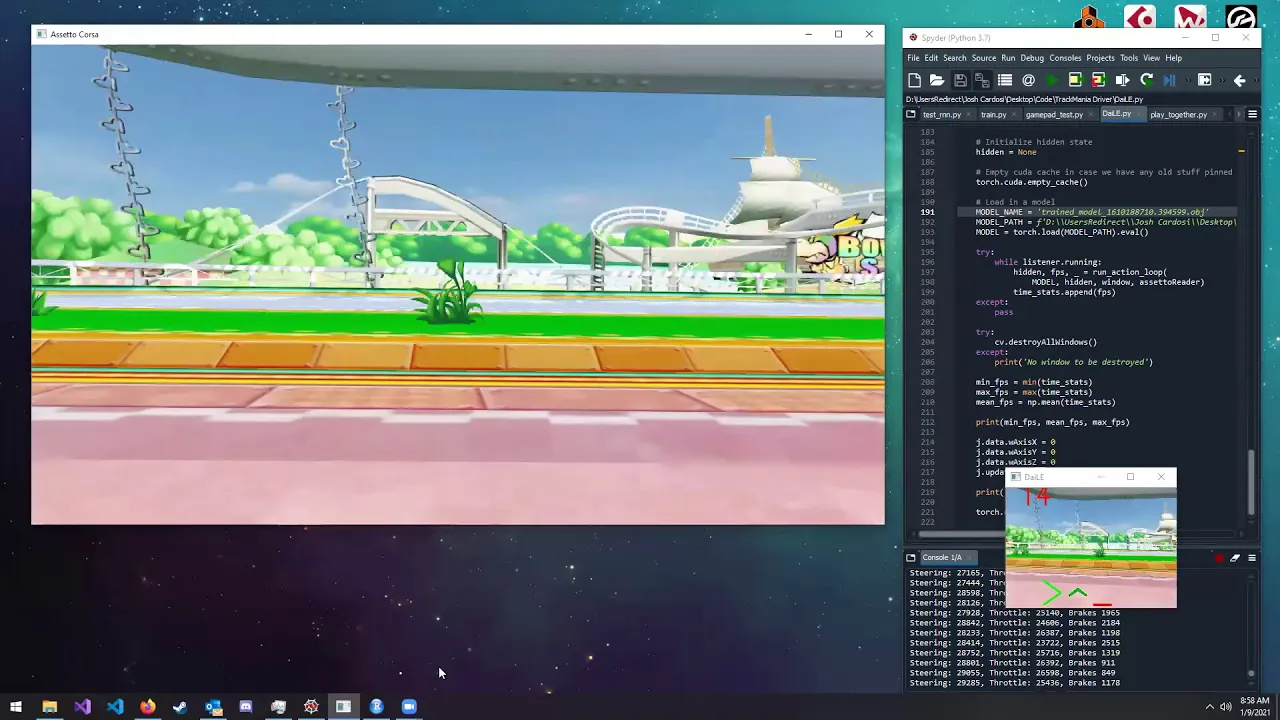Expand hidden toolbar items after back arrow
1280x720 pixels.
click(1254, 80)
